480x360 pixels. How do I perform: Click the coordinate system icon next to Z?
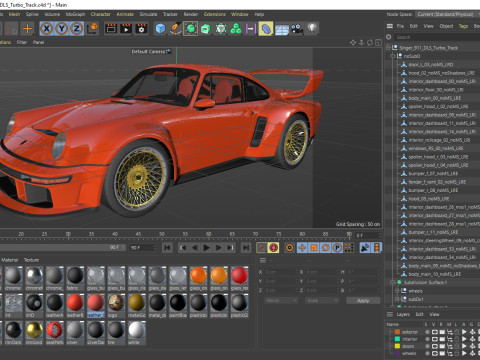(92, 28)
